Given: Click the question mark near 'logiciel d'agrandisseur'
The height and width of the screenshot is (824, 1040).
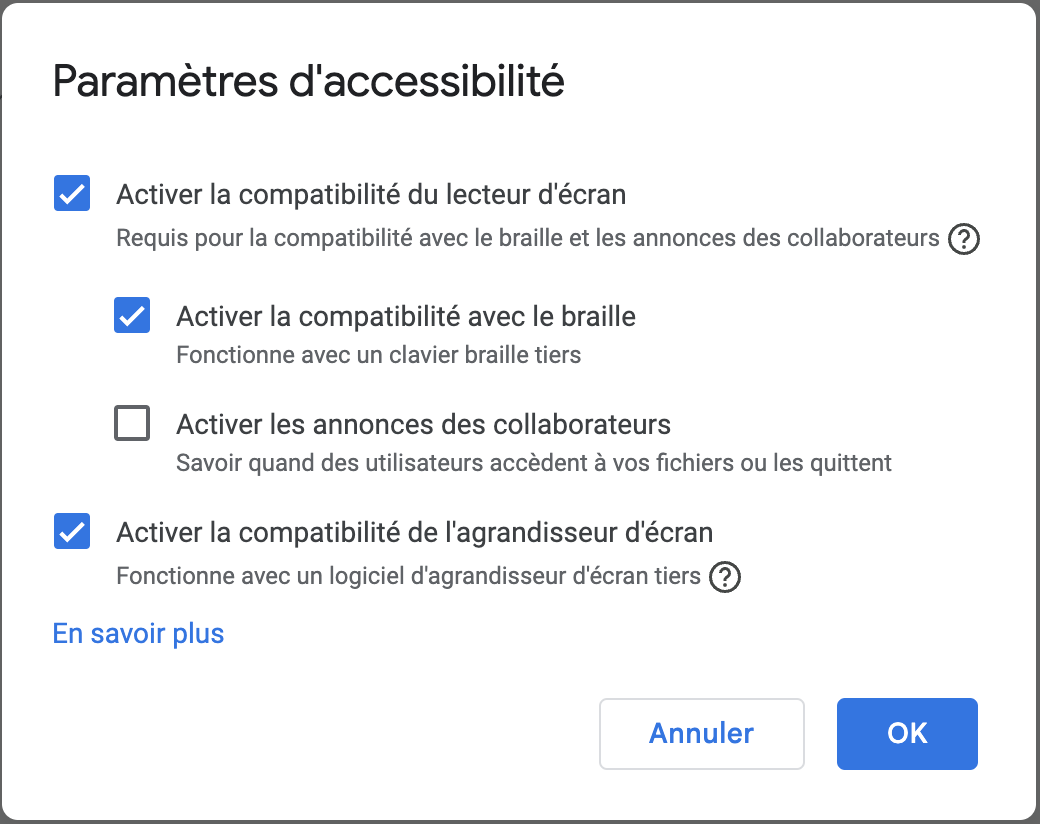Looking at the screenshot, I should (x=726, y=577).
